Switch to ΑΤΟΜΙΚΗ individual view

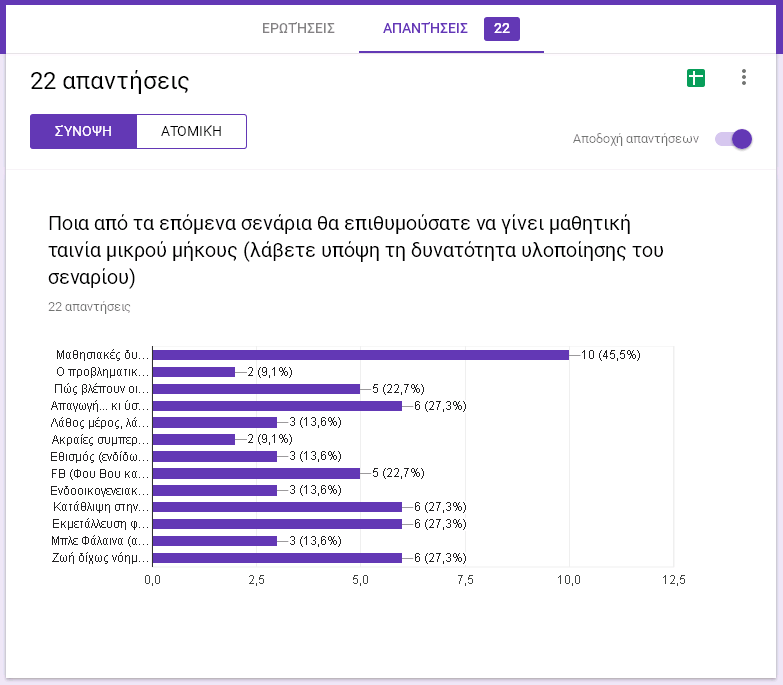[x=191, y=131]
